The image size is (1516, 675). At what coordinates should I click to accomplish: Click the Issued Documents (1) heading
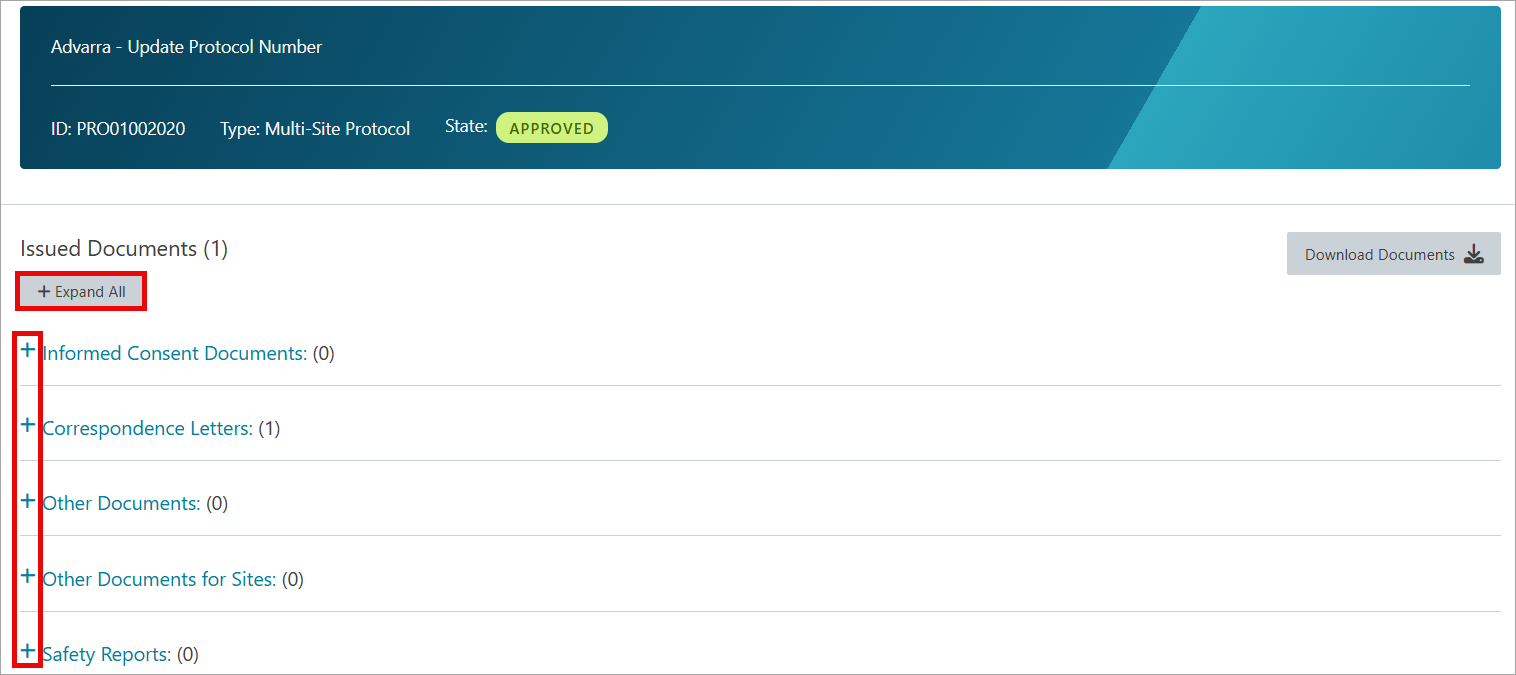pos(124,248)
